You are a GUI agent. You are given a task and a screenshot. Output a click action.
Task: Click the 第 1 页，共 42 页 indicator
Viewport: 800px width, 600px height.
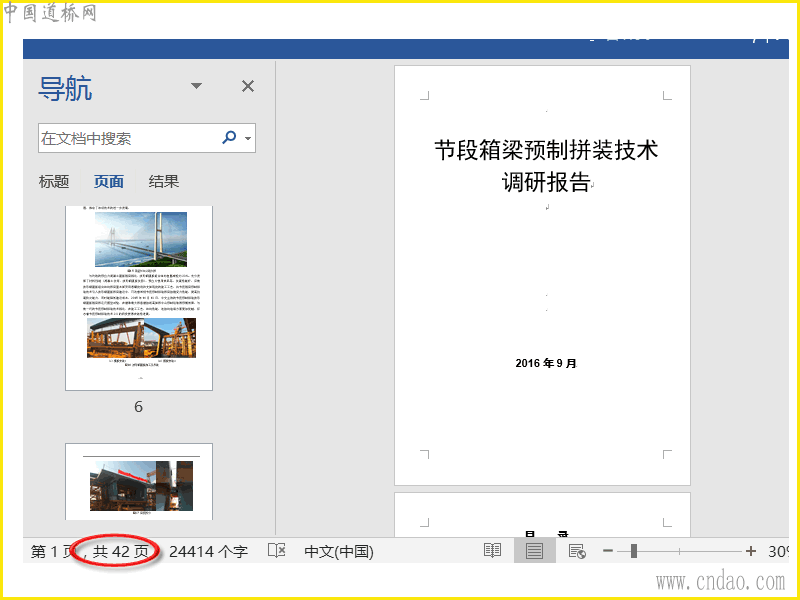click(90, 552)
